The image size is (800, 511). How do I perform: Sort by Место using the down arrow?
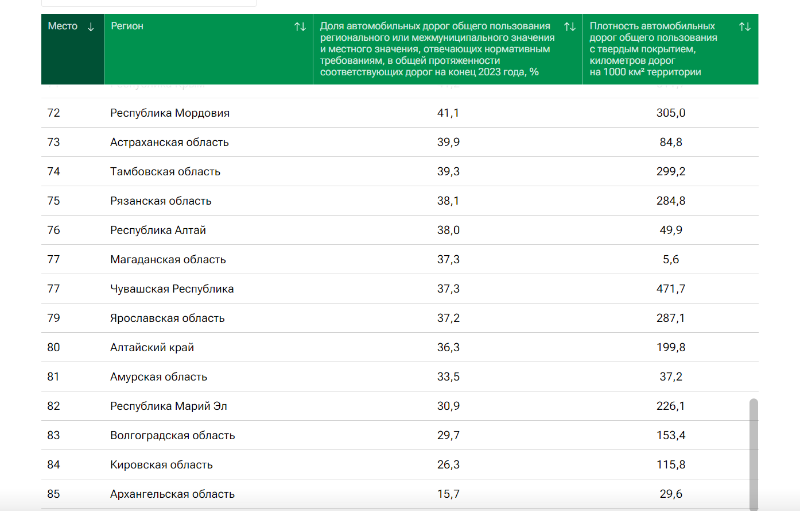click(x=91, y=27)
